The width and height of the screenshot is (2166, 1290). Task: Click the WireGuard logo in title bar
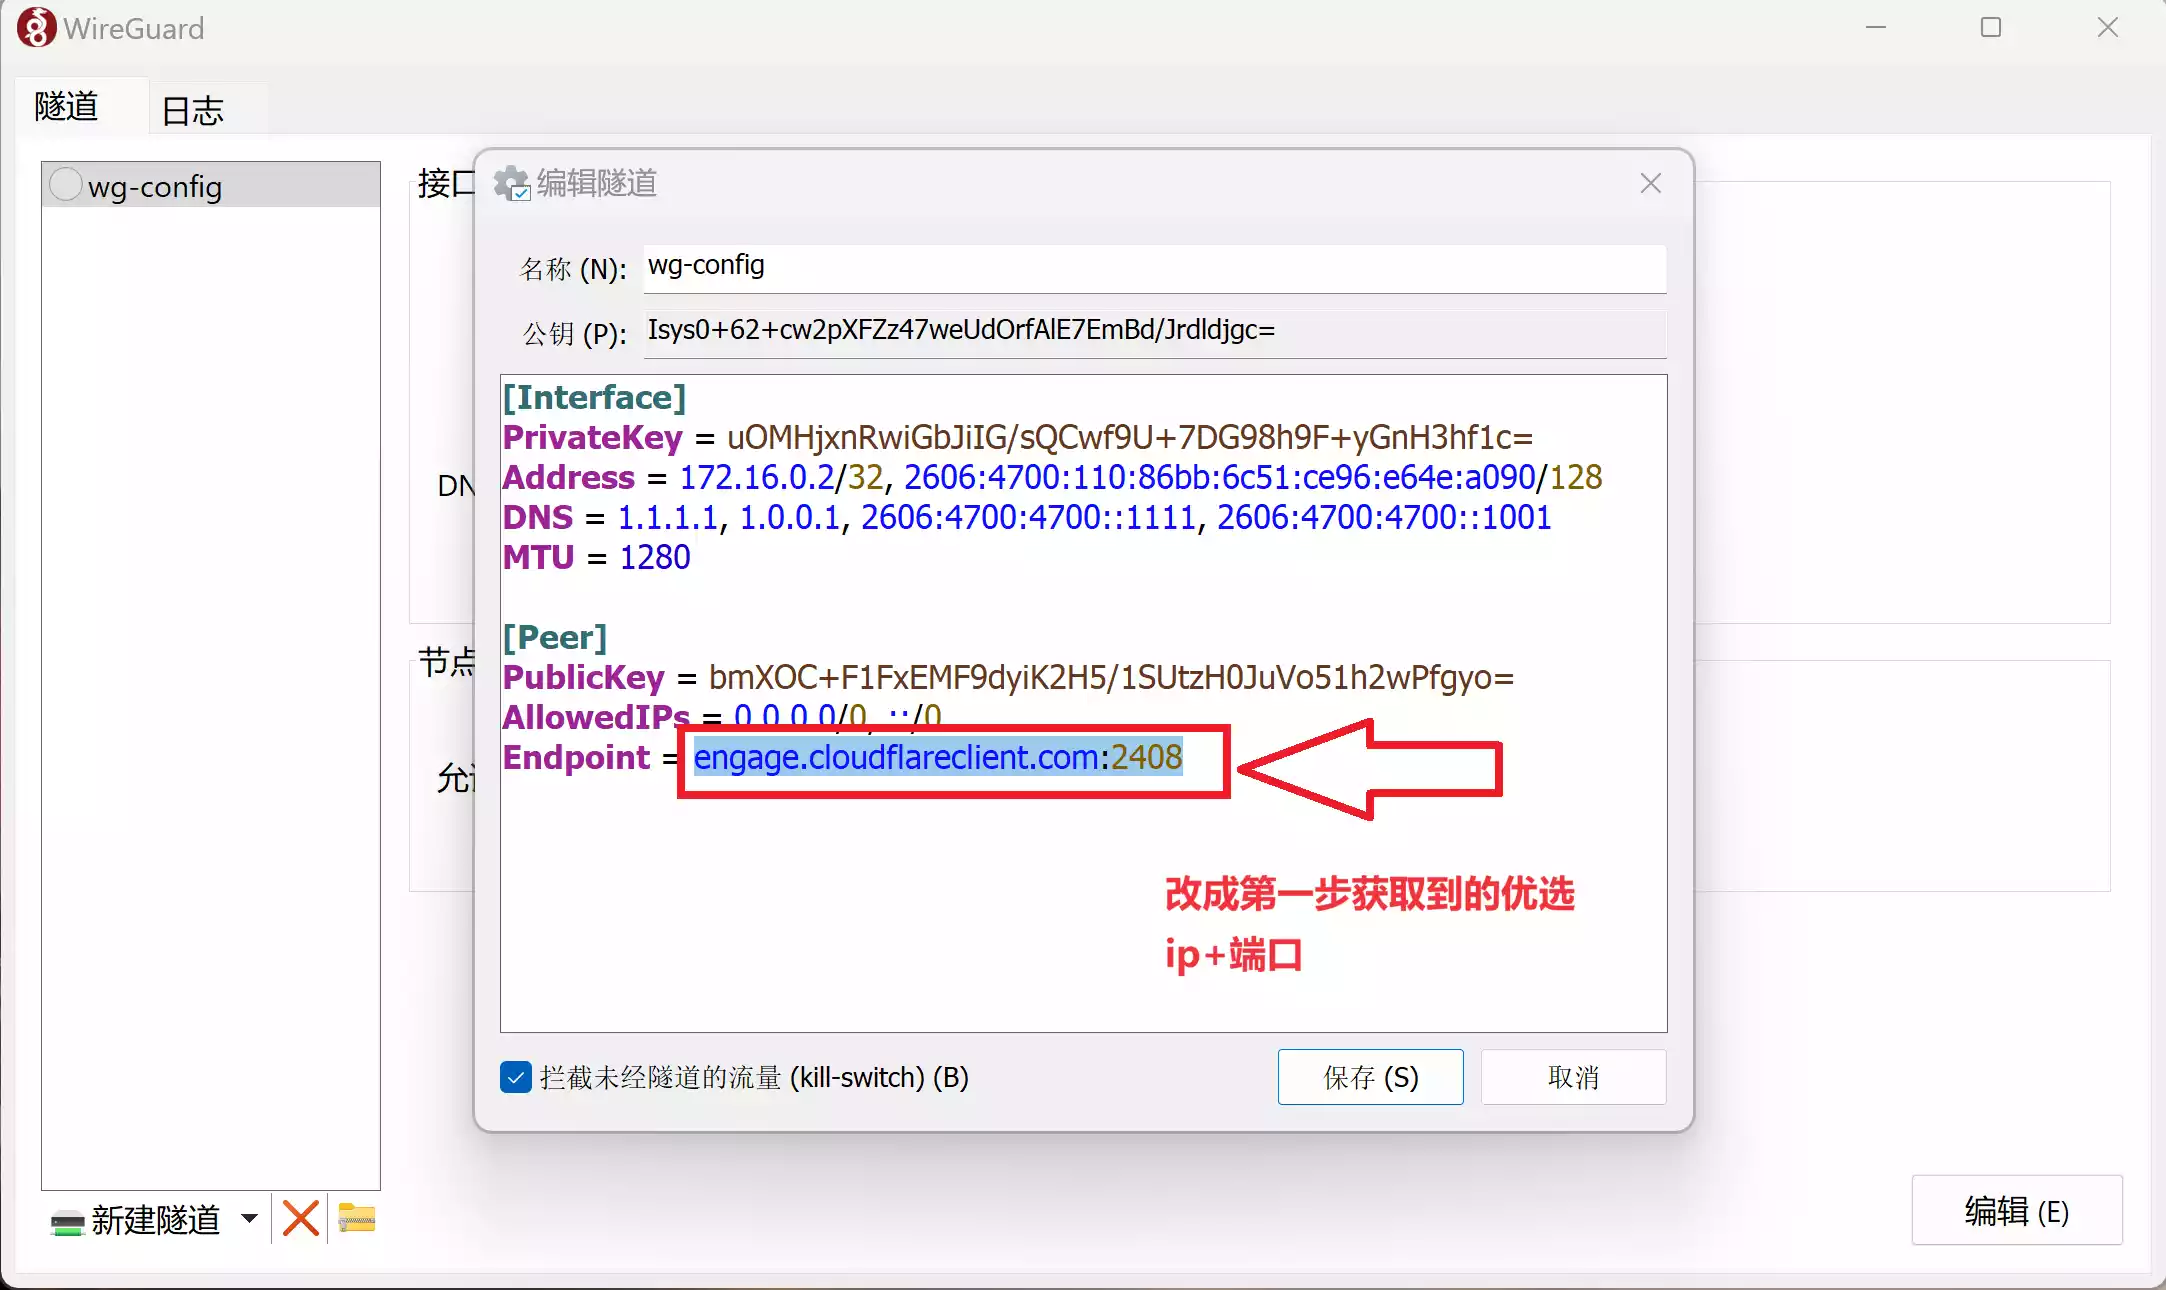(x=36, y=28)
